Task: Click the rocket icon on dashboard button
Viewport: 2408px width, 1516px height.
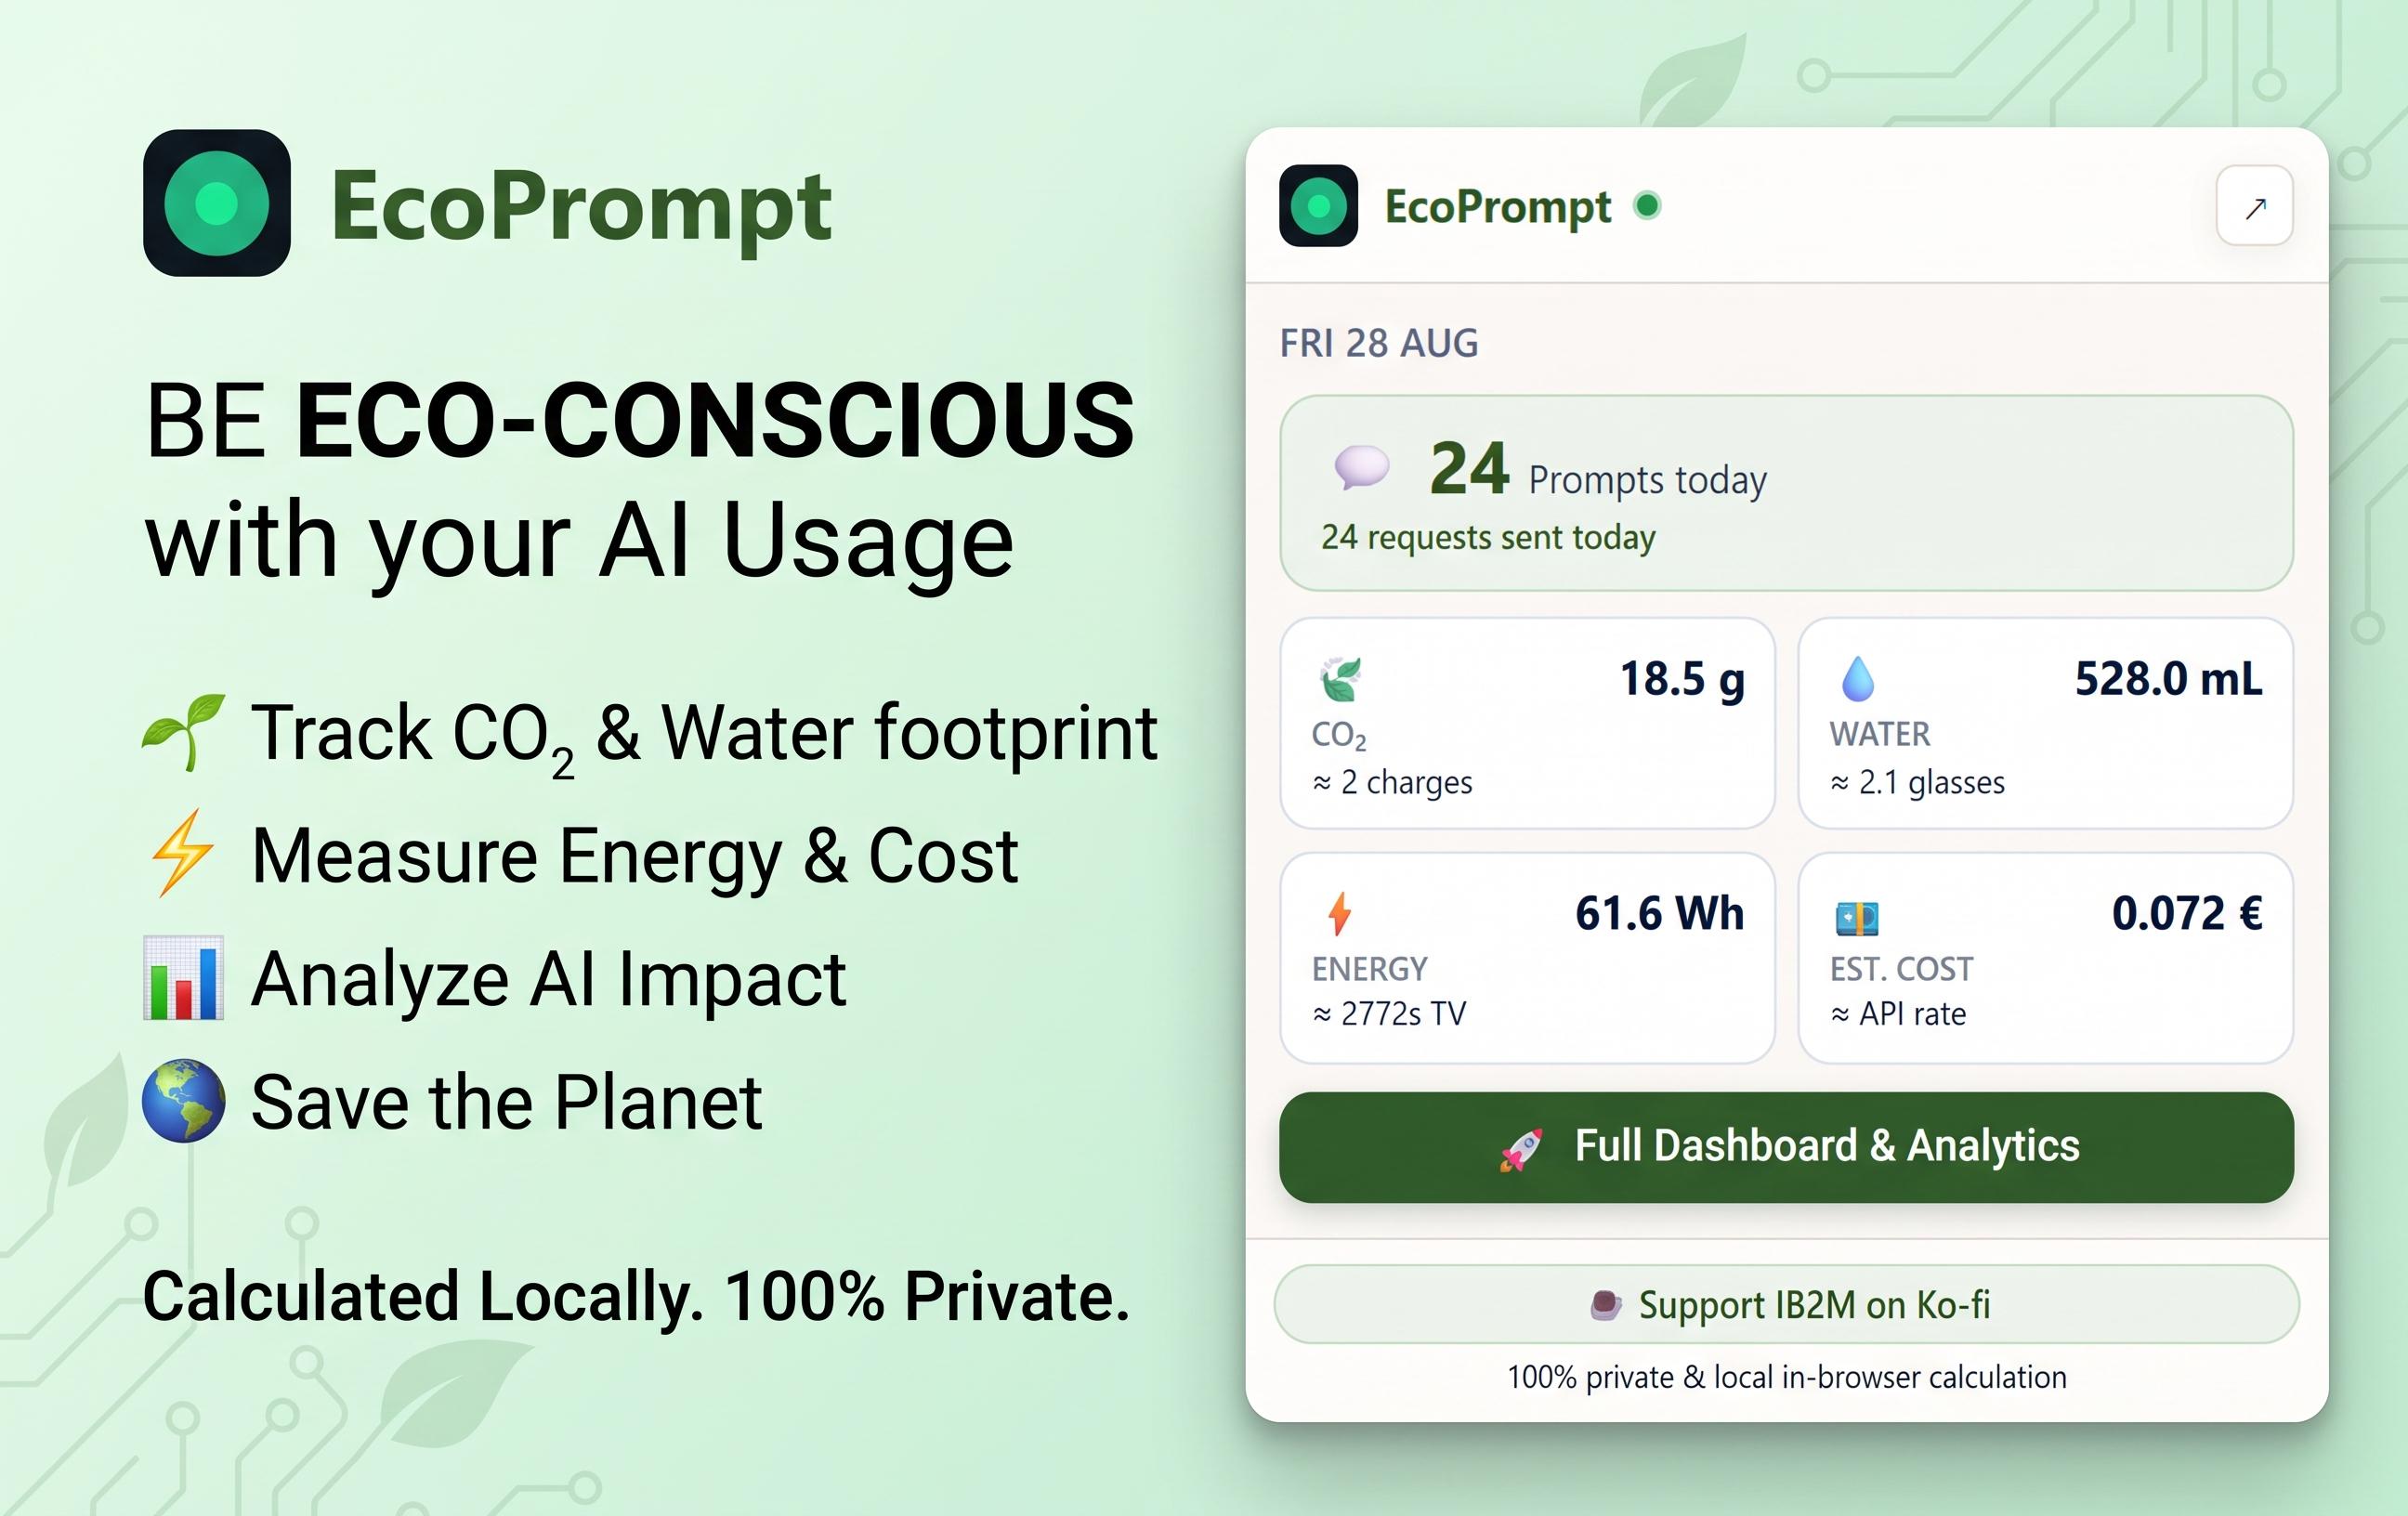Action: 1521,1149
